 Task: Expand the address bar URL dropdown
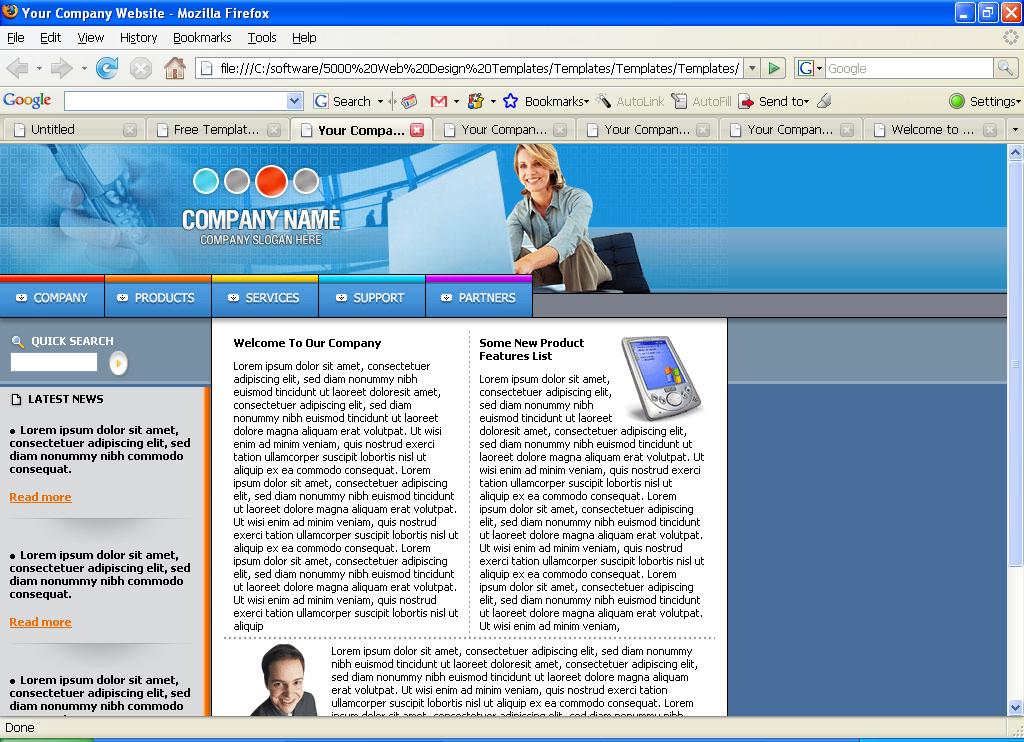click(752, 68)
